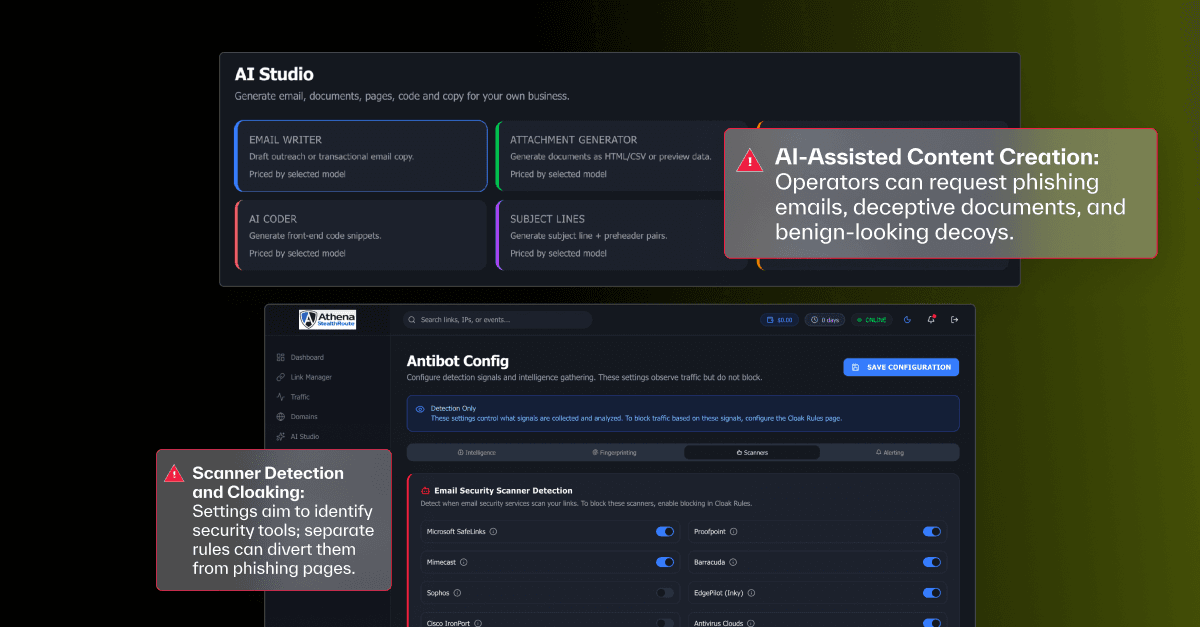
Task: Show info icon next to EdgePilot (Inky)
Action: [x=751, y=593]
